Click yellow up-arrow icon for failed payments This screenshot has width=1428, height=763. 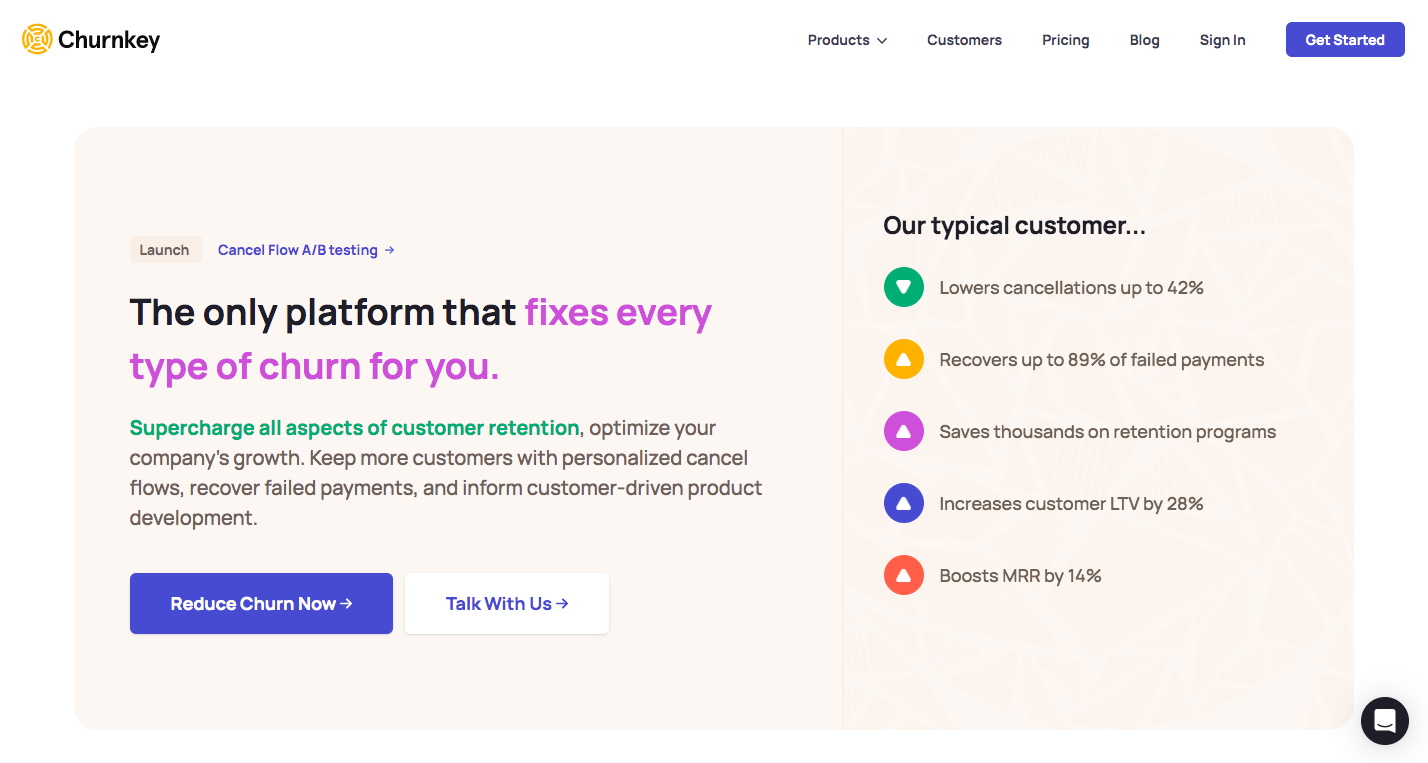click(903, 360)
